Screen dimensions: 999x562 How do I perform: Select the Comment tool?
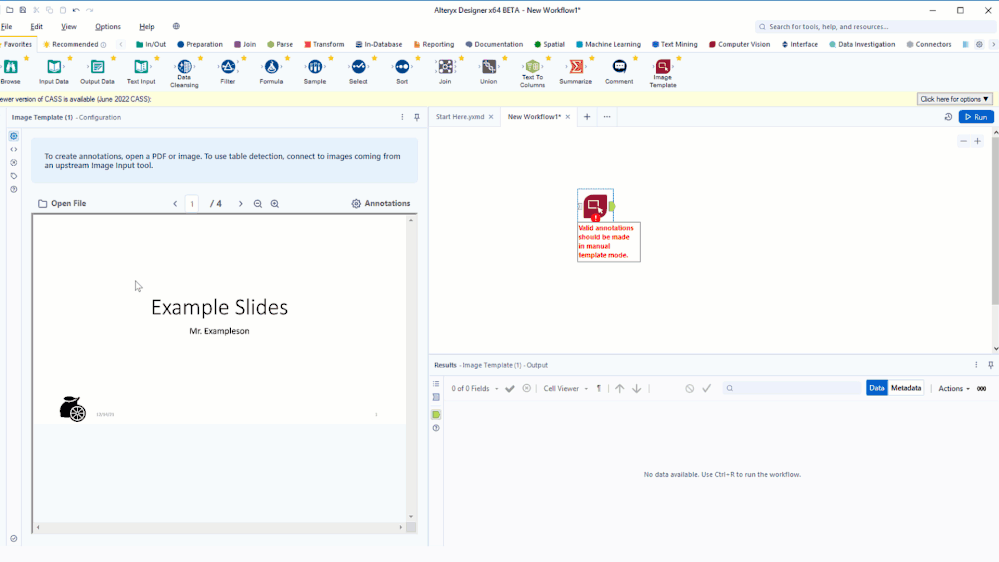coord(619,71)
